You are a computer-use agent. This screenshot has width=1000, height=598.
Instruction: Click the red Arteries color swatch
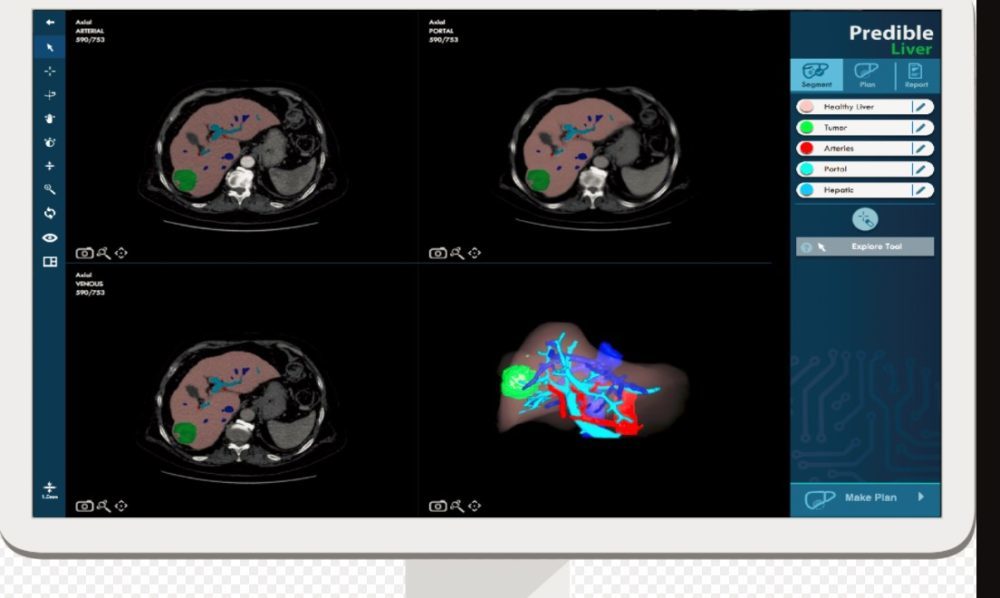coord(805,149)
